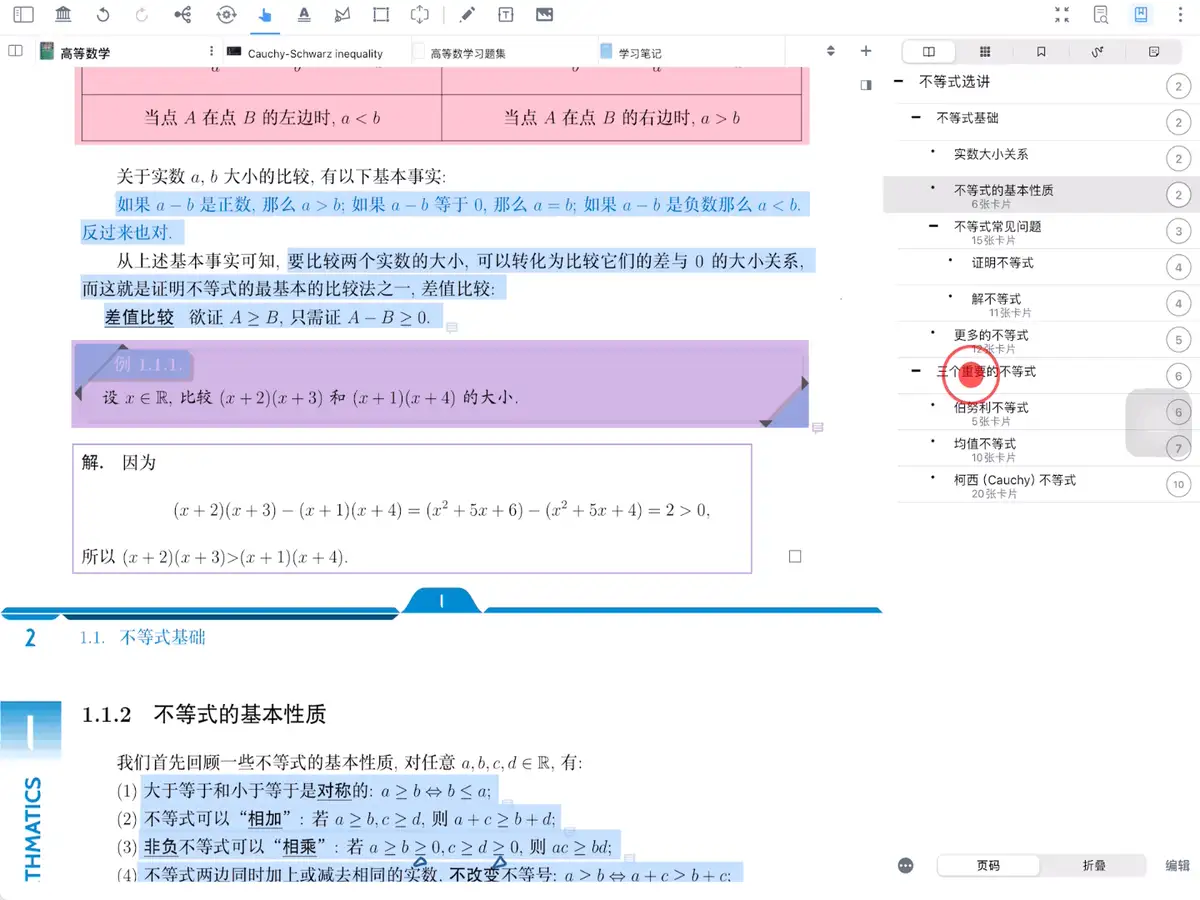Select the image insert tool

coord(544,15)
